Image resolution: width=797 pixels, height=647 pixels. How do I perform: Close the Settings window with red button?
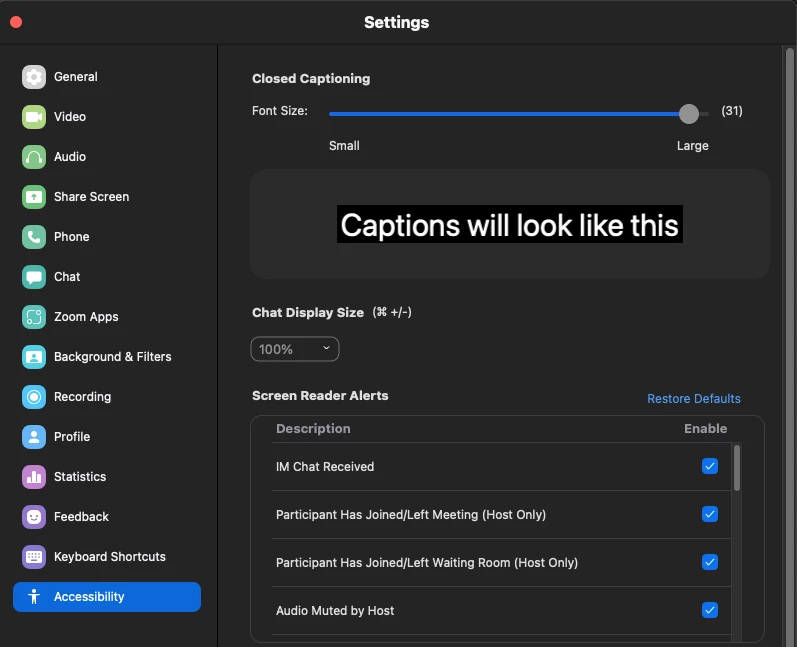pyautogui.click(x=16, y=22)
